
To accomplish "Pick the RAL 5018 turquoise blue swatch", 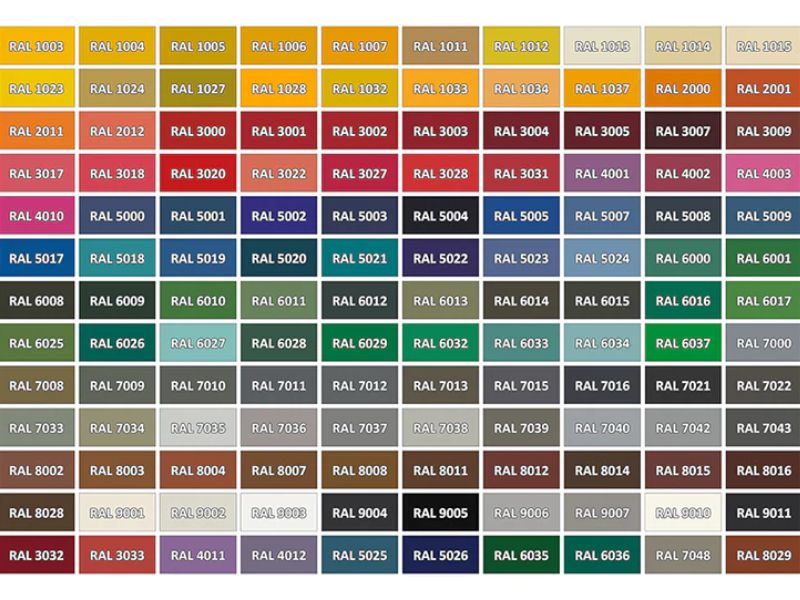I will coord(117,258).
